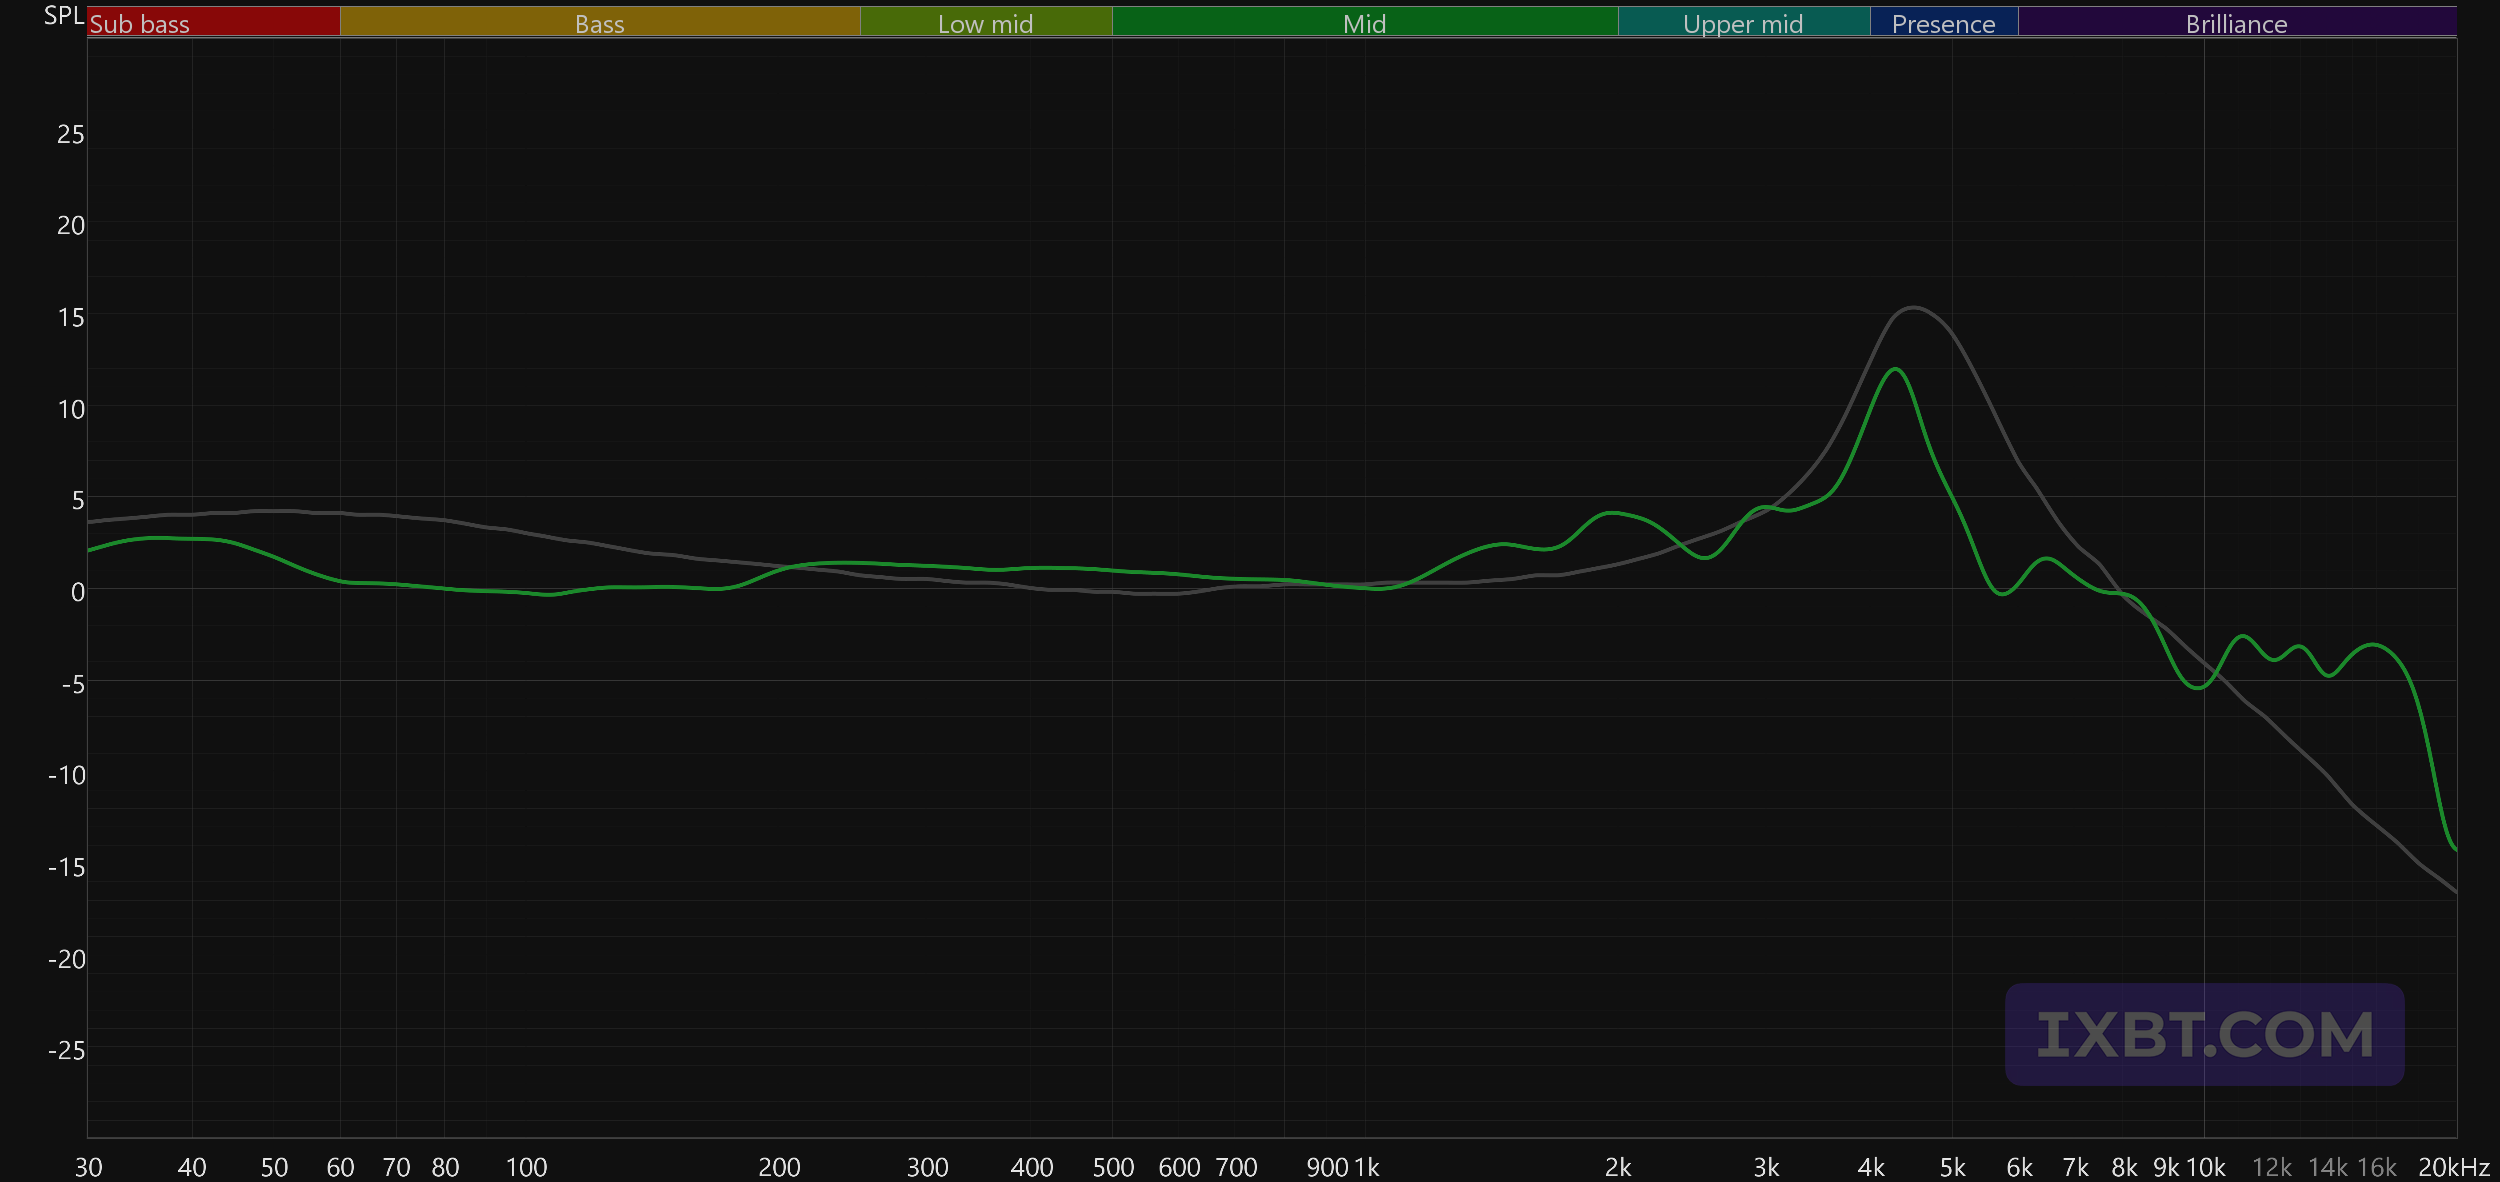
Task: Click the gray curve's highest peak
Action: coord(1912,308)
